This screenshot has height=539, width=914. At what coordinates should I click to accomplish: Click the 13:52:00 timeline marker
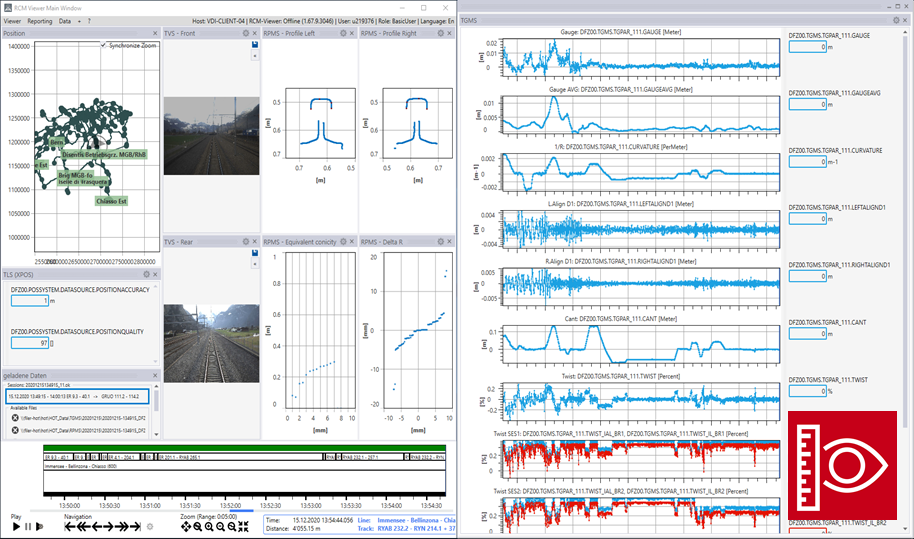[230, 505]
